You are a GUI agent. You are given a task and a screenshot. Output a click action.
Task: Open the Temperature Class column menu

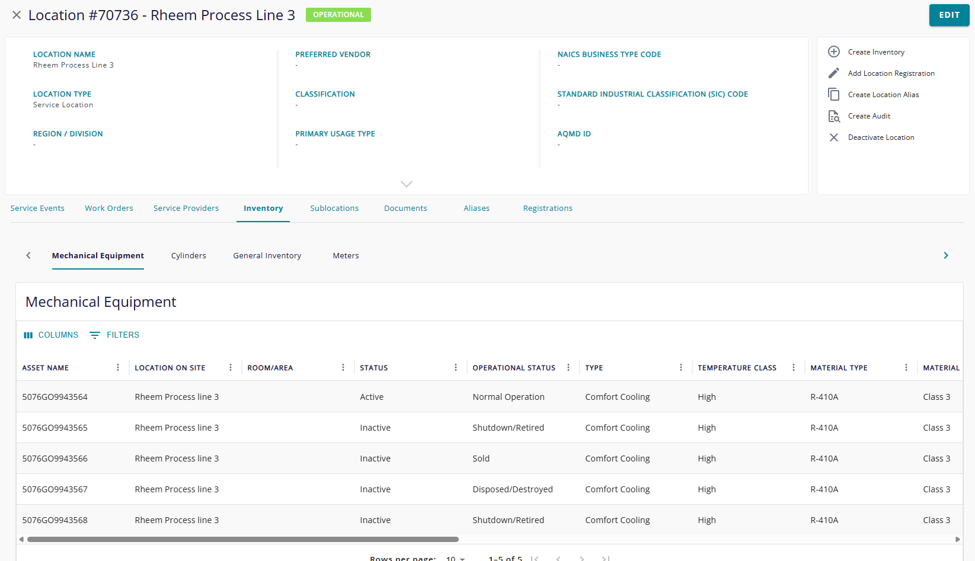793,368
